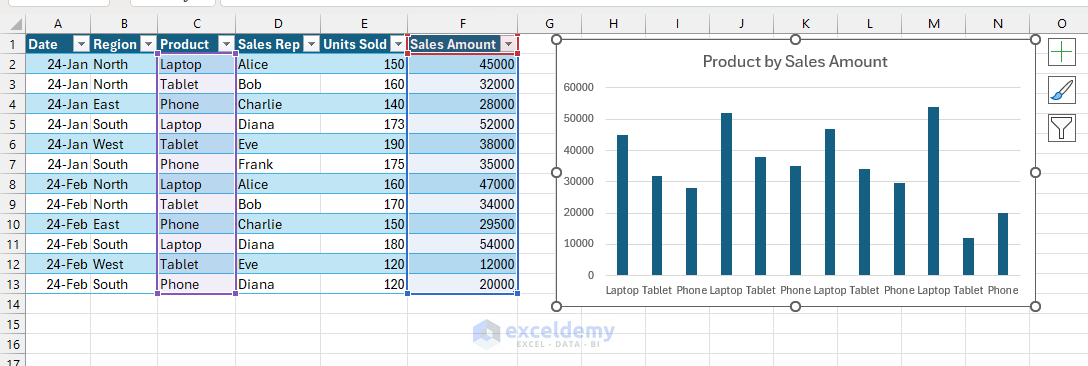Open the Date column filter dropdown

point(82,44)
